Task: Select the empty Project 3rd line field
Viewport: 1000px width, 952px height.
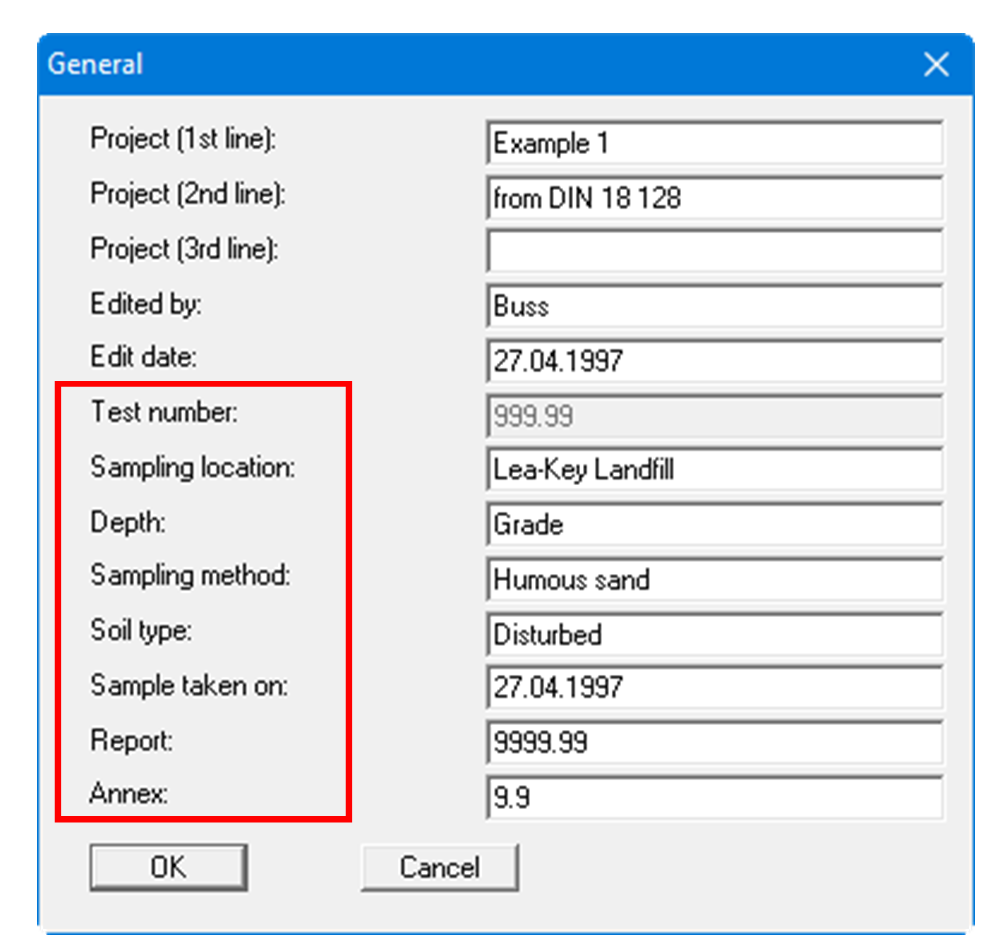Action: (714, 252)
